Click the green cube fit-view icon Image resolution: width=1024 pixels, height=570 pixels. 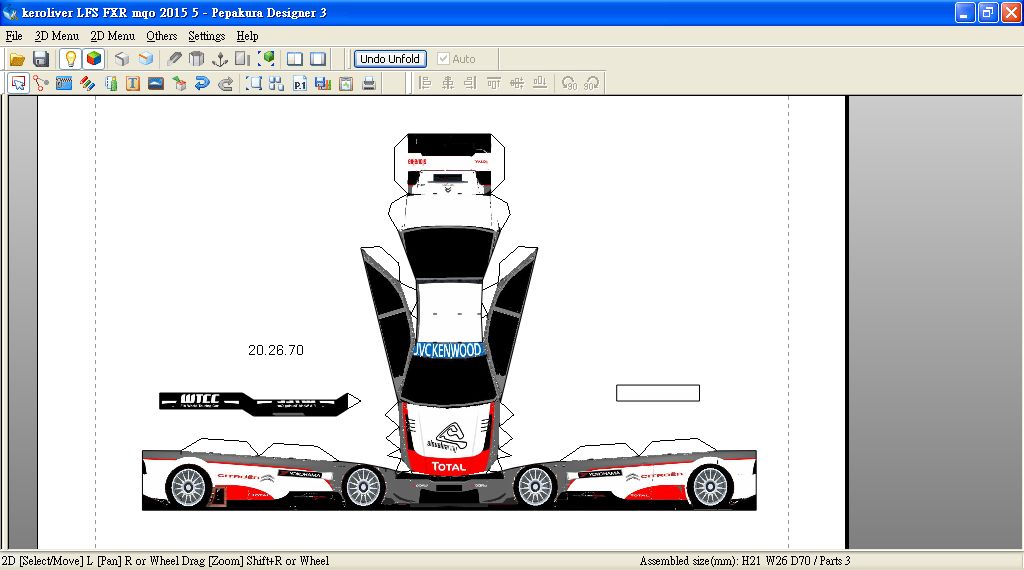[x=266, y=59]
